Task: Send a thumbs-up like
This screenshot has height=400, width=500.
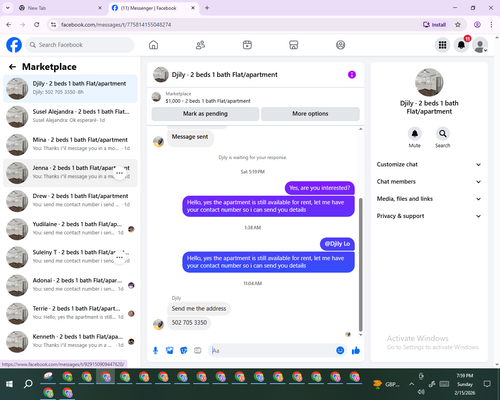Action: pyautogui.click(x=356, y=350)
